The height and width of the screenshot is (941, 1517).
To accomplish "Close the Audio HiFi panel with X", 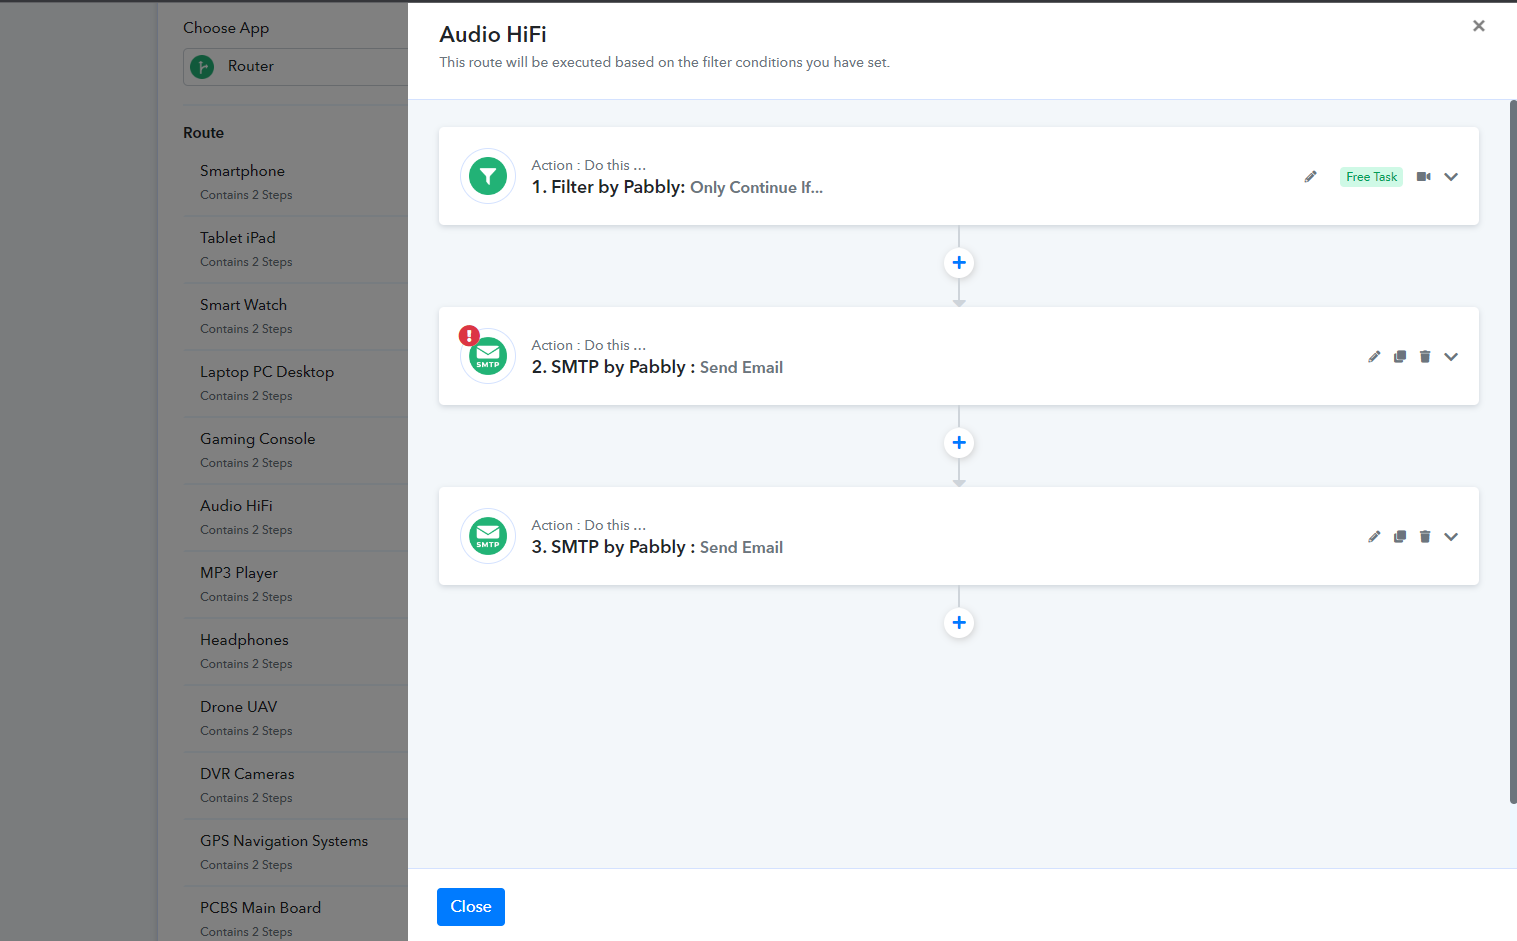I will pos(1479,26).
